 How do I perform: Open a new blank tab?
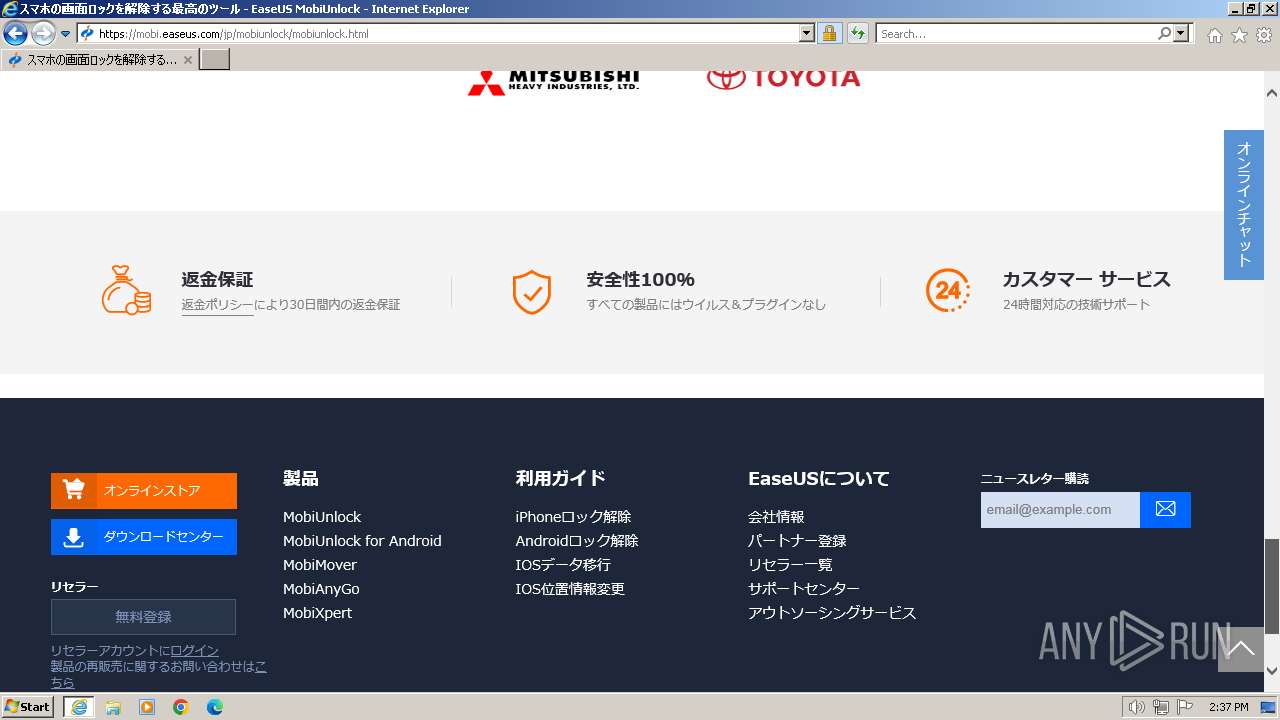pyautogui.click(x=215, y=60)
